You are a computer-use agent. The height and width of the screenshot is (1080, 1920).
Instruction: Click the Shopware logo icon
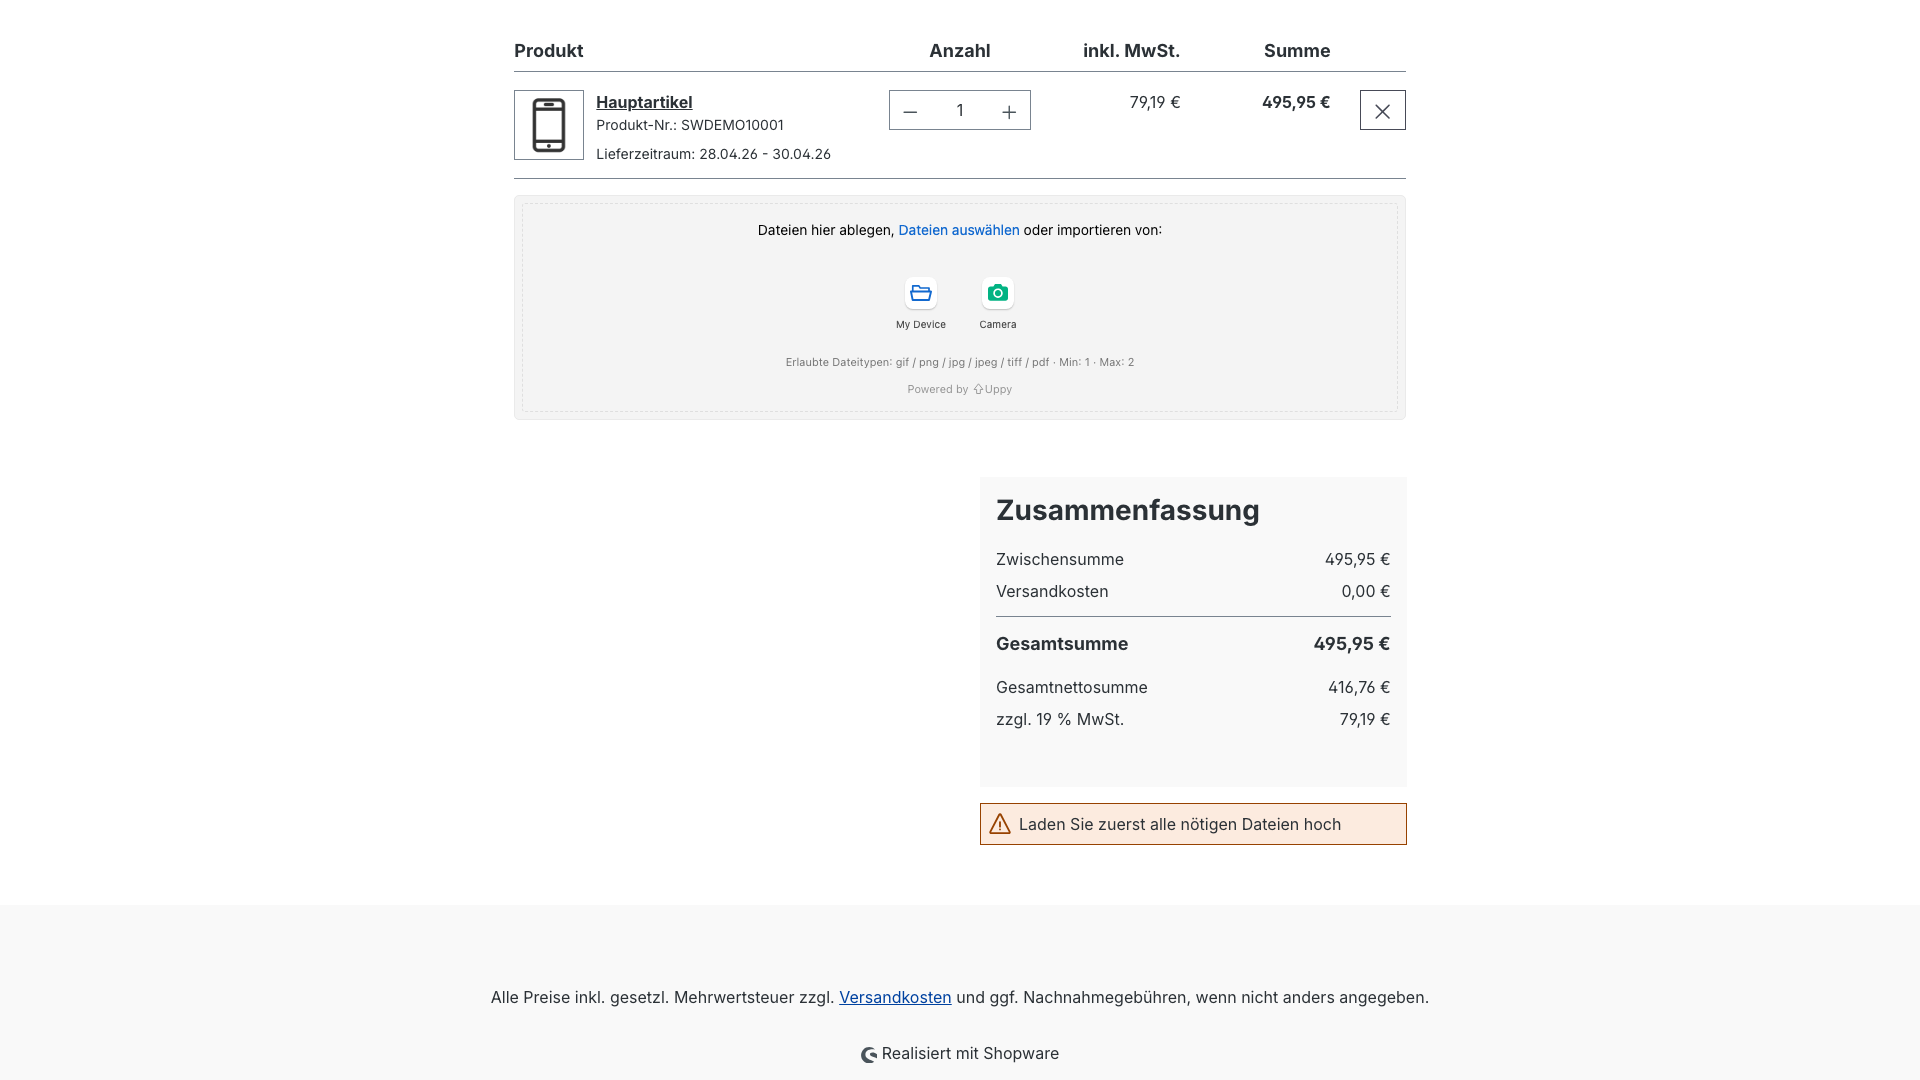coord(869,1055)
